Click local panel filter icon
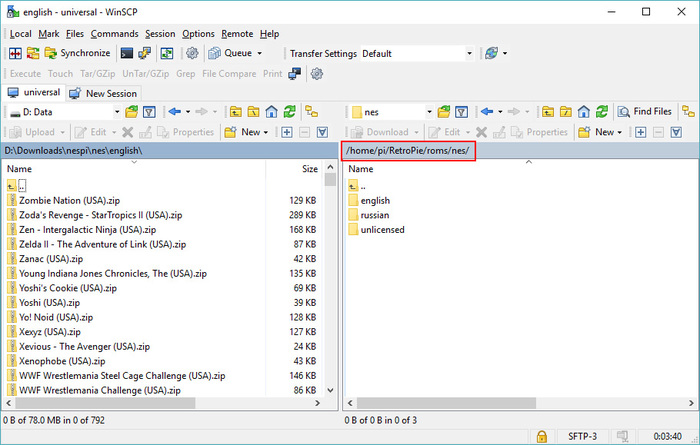The height and width of the screenshot is (445, 700). point(148,112)
